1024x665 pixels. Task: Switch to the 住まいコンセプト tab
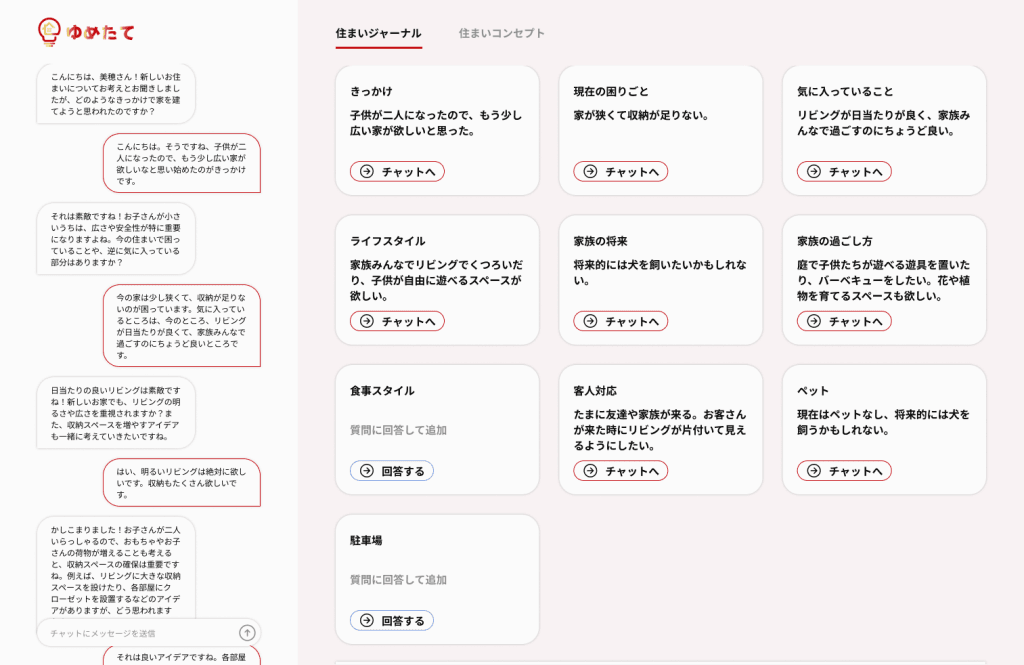(499, 33)
